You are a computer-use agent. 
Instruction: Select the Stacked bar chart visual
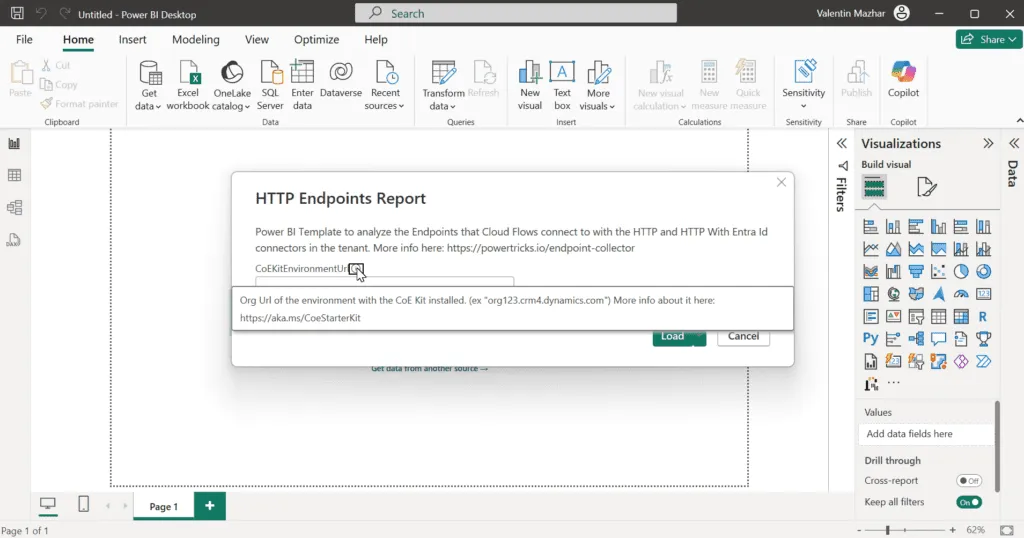871,227
